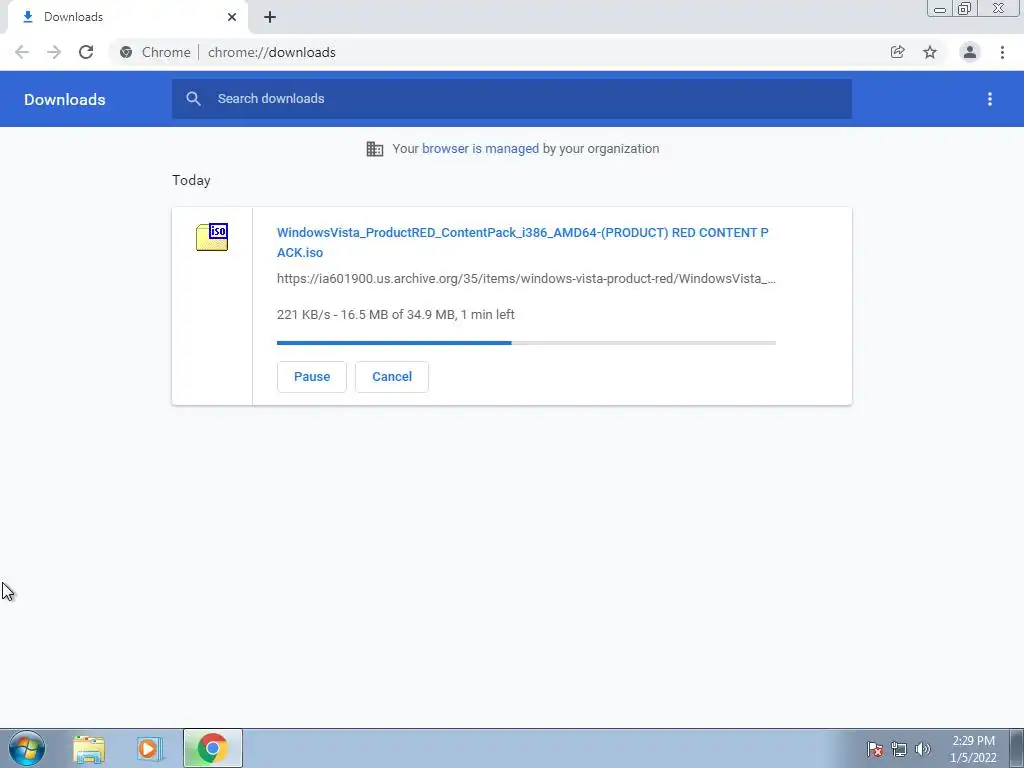This screenshot has height=768, width=1024.
Task: Open Windows Explorer from the taskbar
Action: click(x=89, y=749)
